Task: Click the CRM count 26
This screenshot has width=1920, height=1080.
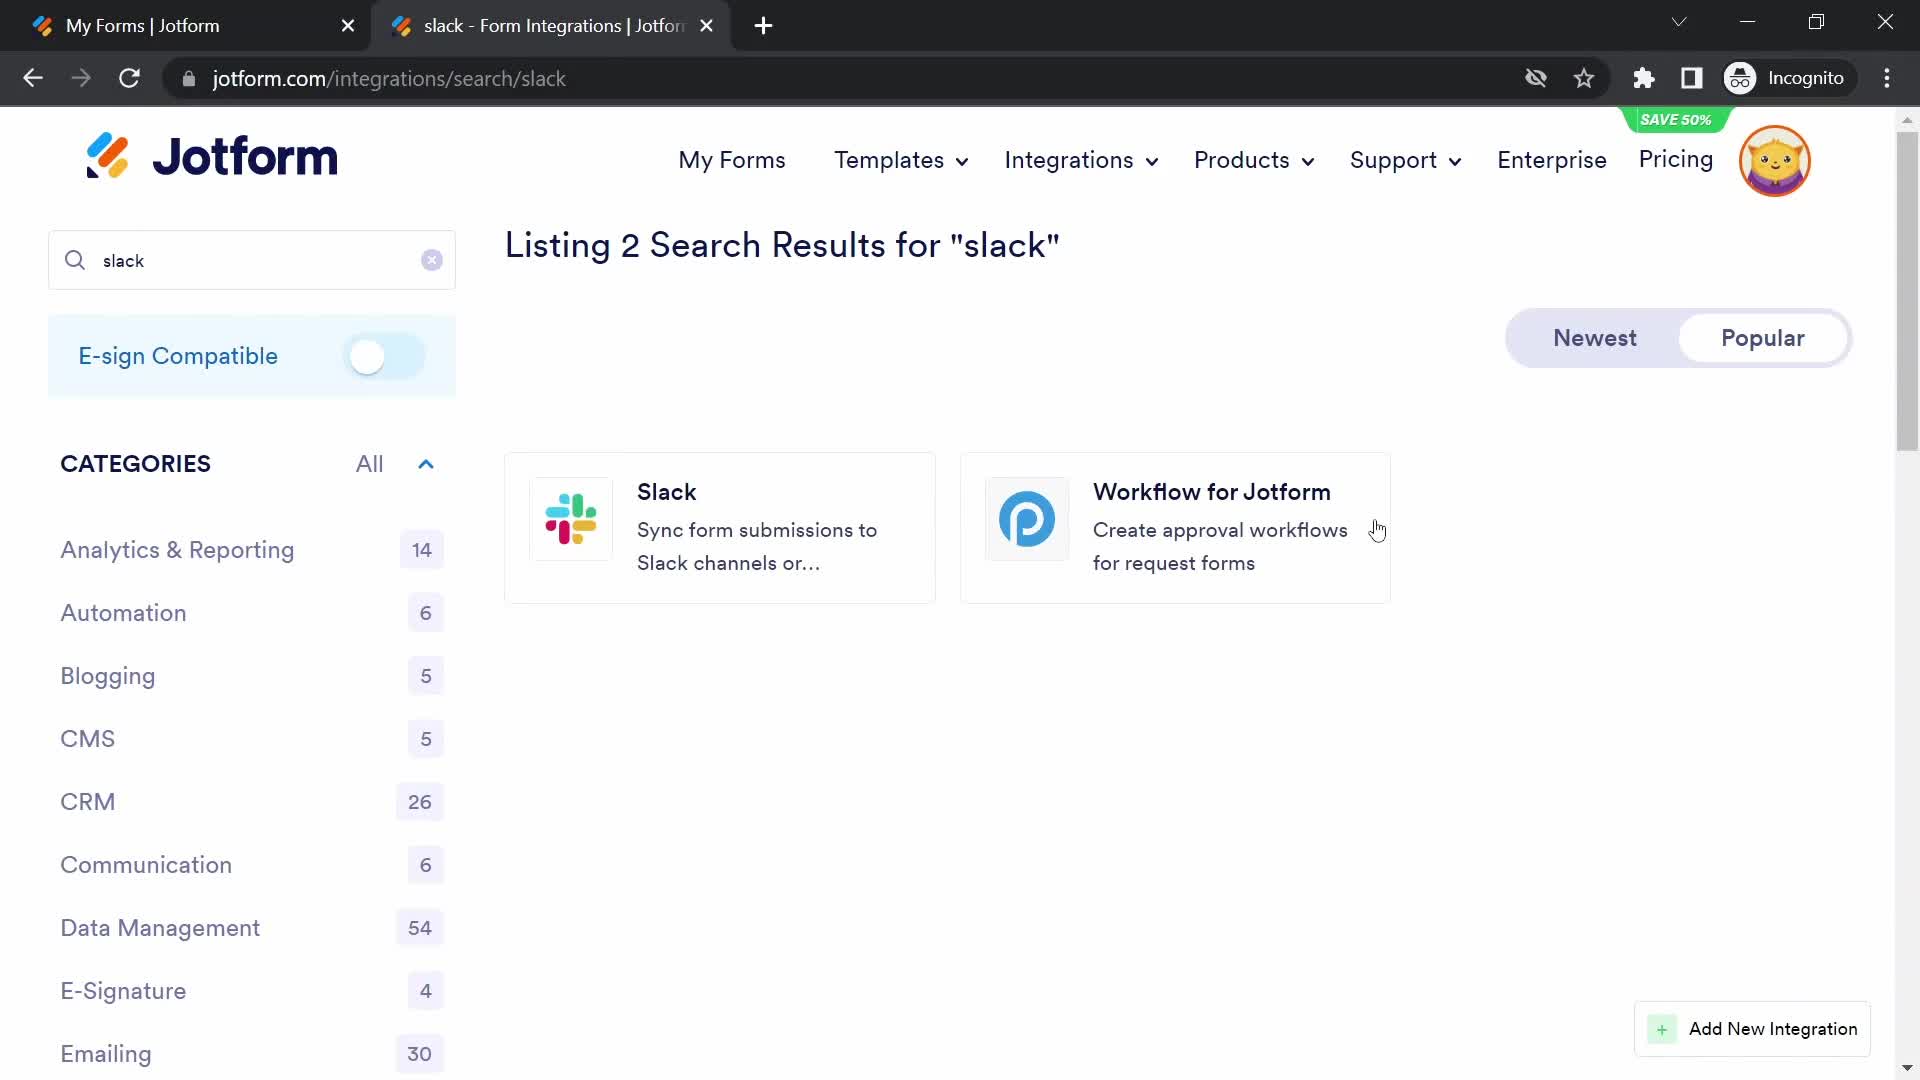Action: 420,802
